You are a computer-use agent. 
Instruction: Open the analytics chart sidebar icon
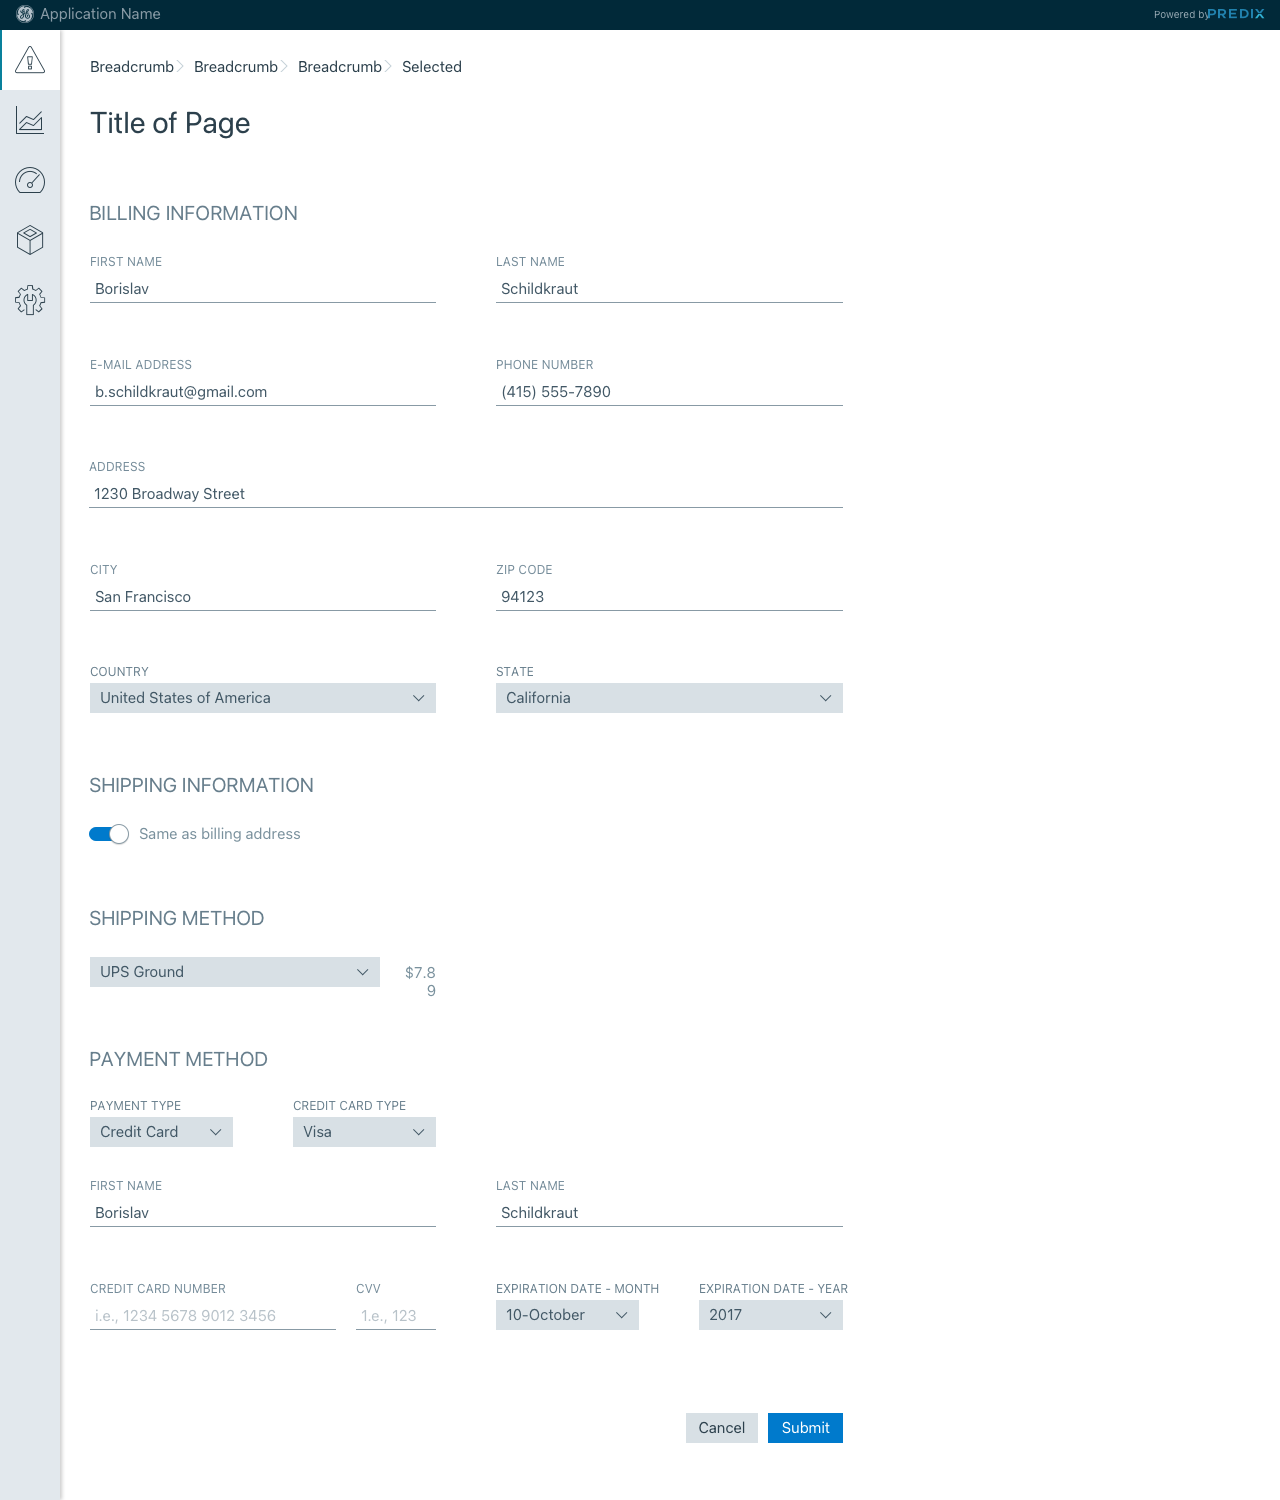point(30,121)
